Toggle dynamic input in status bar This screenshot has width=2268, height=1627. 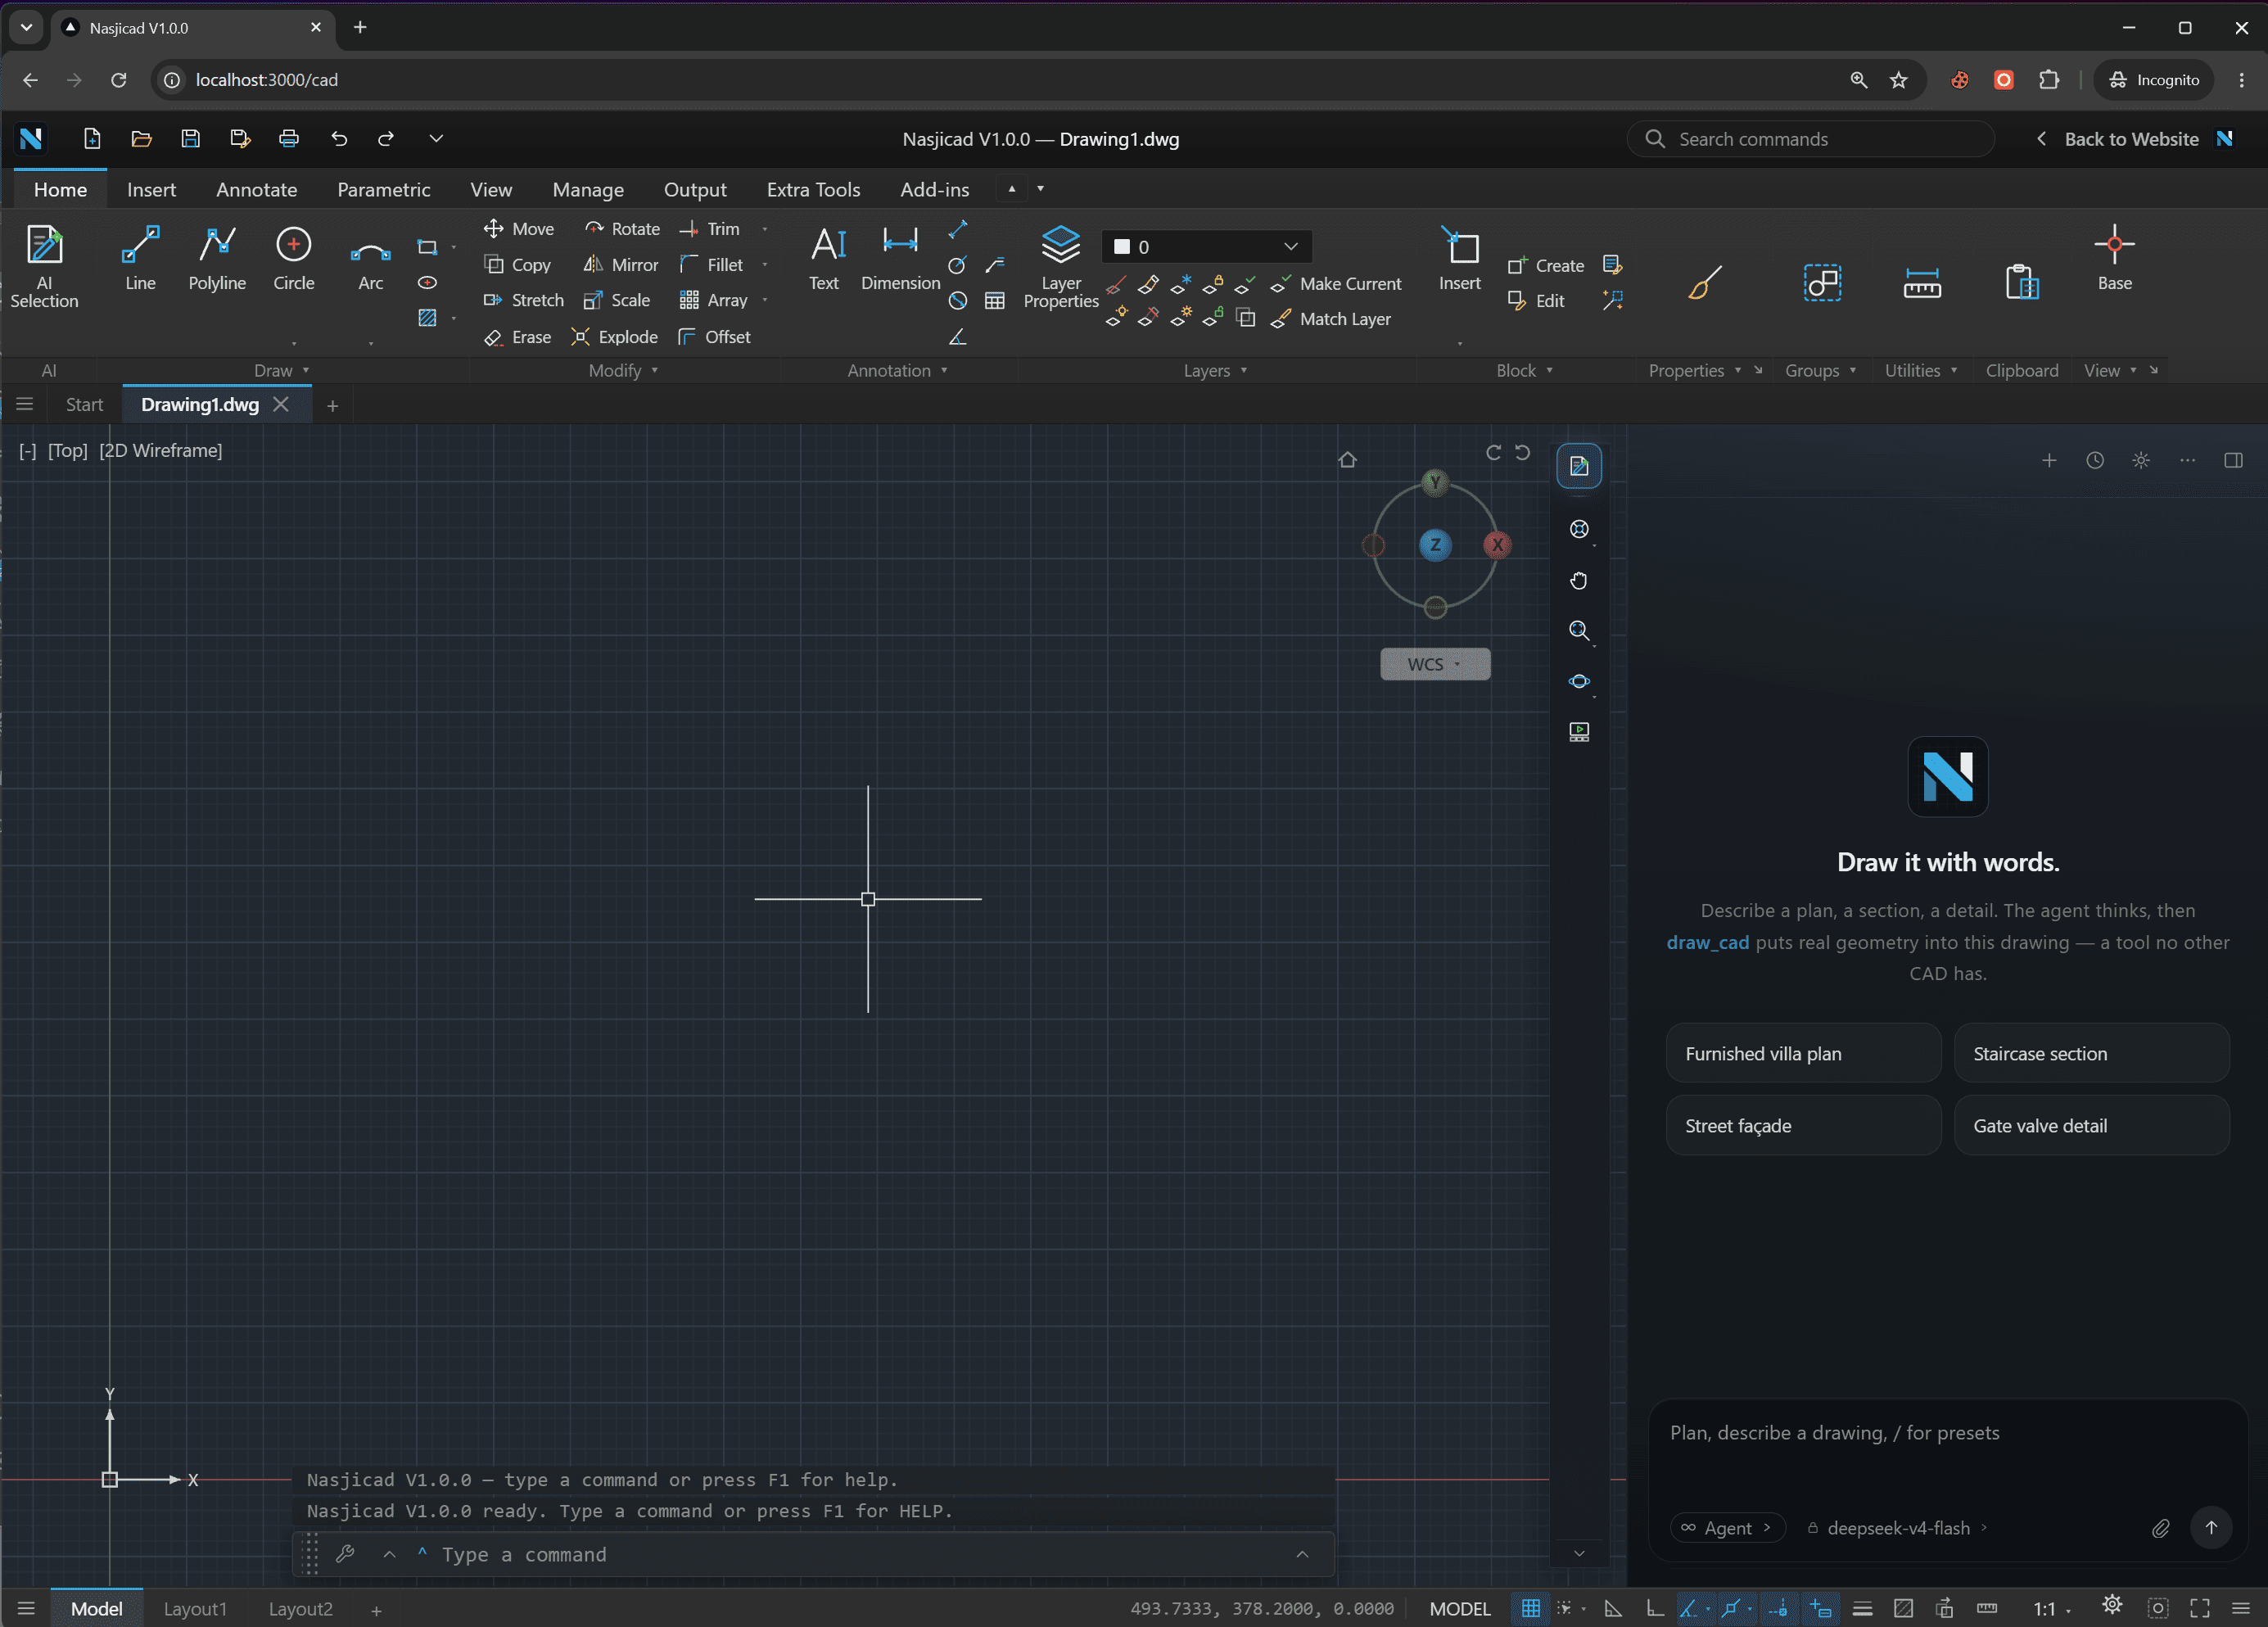click(1820, 1608)
